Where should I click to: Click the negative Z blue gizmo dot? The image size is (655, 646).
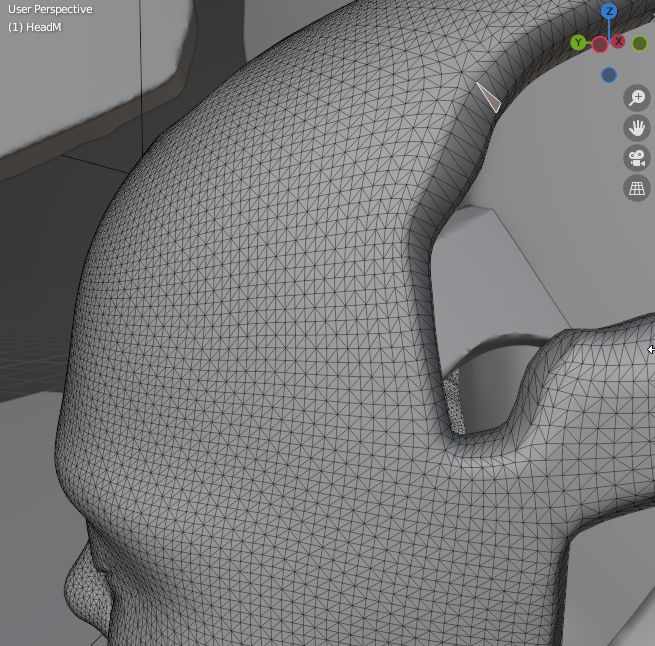[609, 75]
